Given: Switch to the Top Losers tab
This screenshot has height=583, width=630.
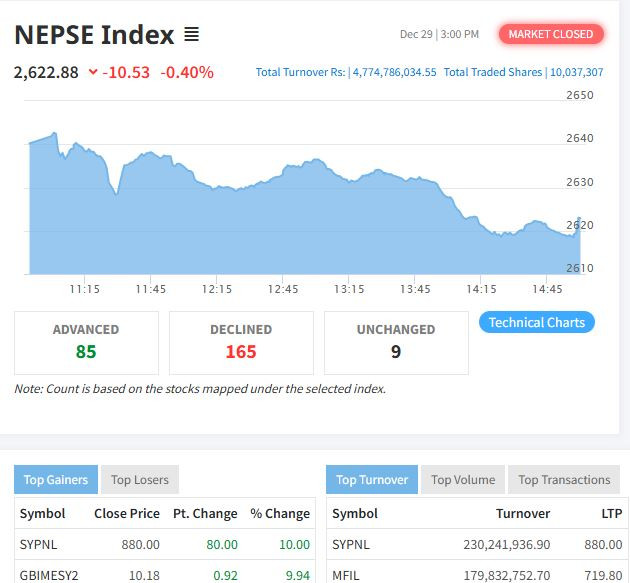Looking at the screenshot, I should 140,479.
